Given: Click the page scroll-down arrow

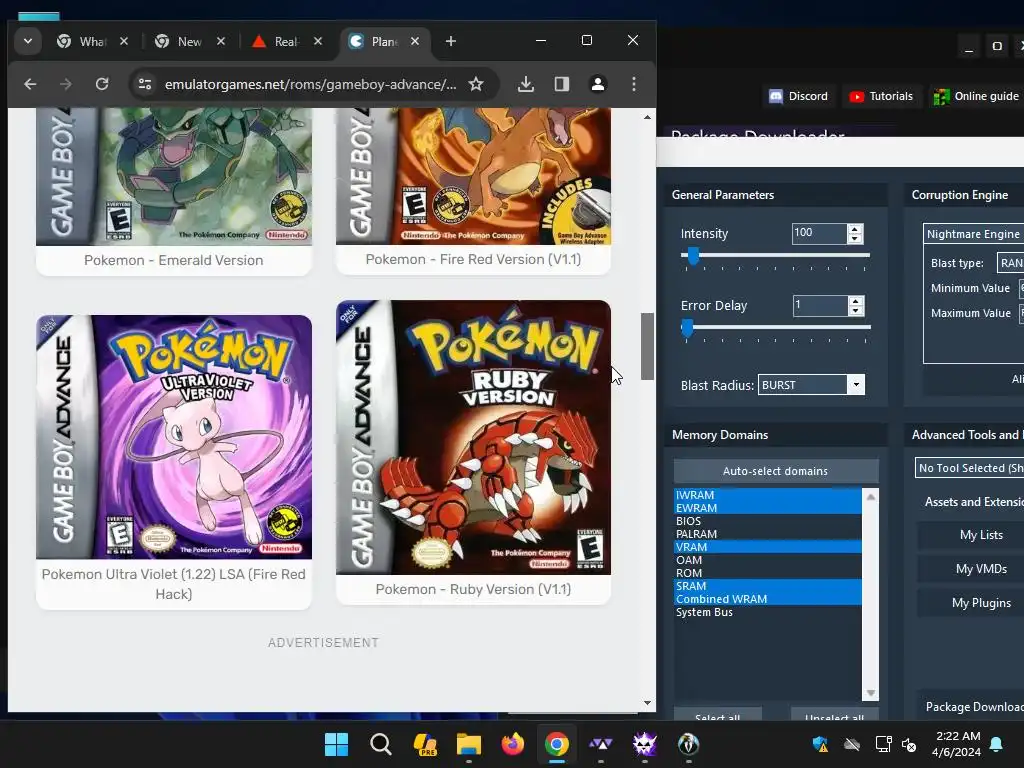Looking at the screenshot, I should [x=647, y=703].
